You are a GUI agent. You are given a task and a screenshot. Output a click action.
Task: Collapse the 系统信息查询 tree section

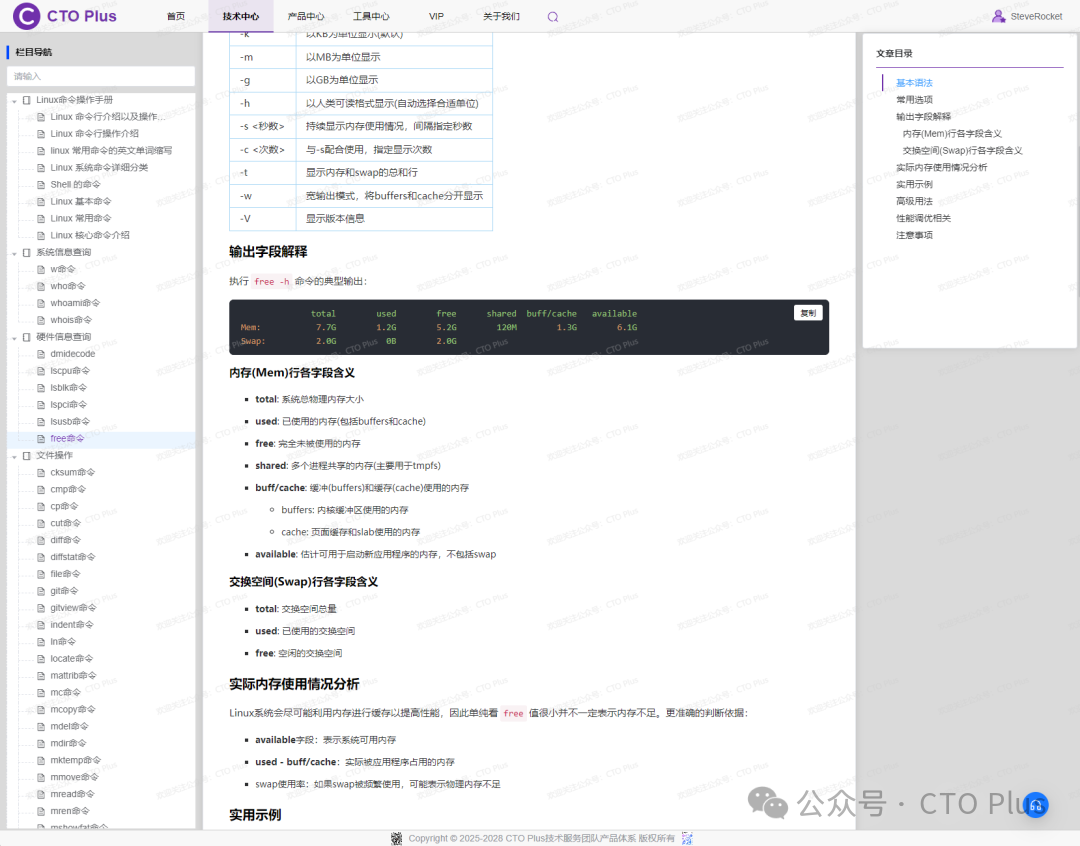click(x=14, y=252)
